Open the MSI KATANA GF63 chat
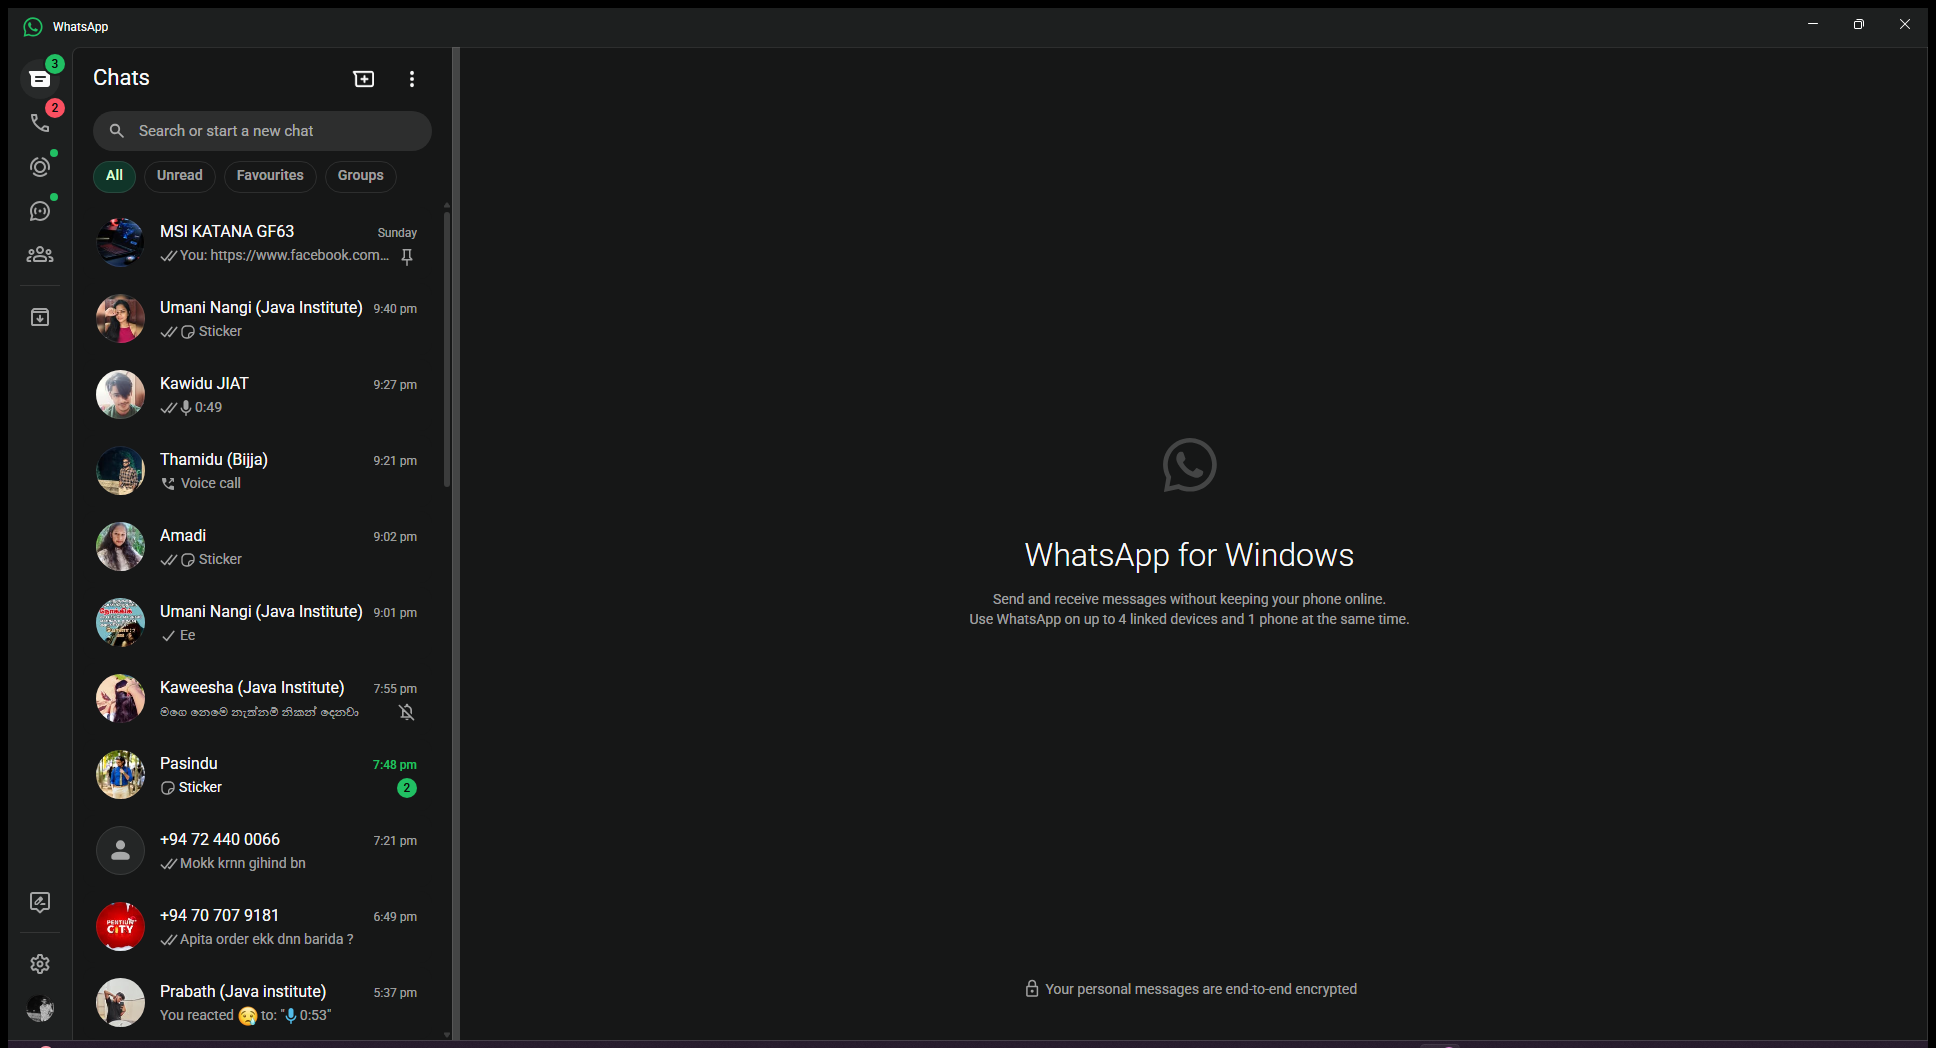 (x=262, y=243)
